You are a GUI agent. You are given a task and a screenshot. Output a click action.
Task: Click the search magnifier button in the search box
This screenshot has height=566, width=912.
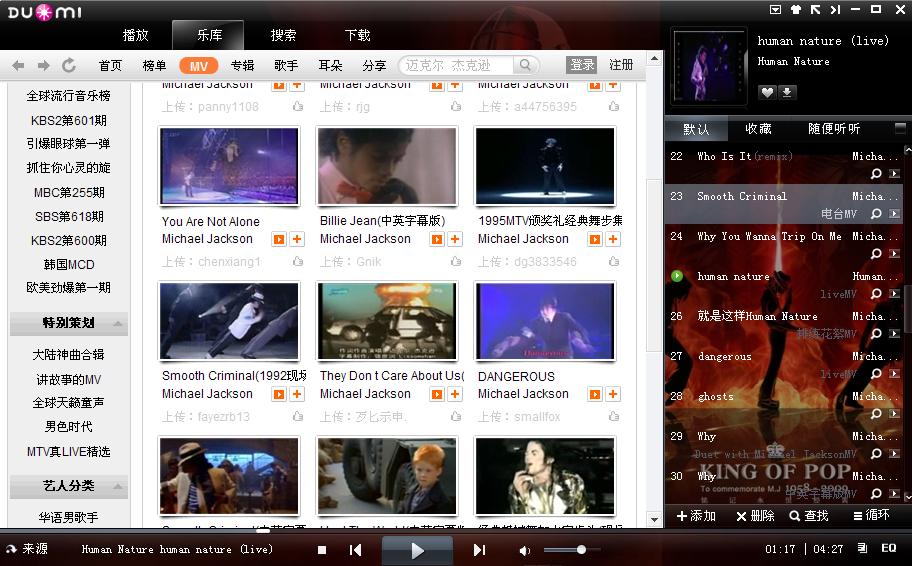(x=525, y=65)
